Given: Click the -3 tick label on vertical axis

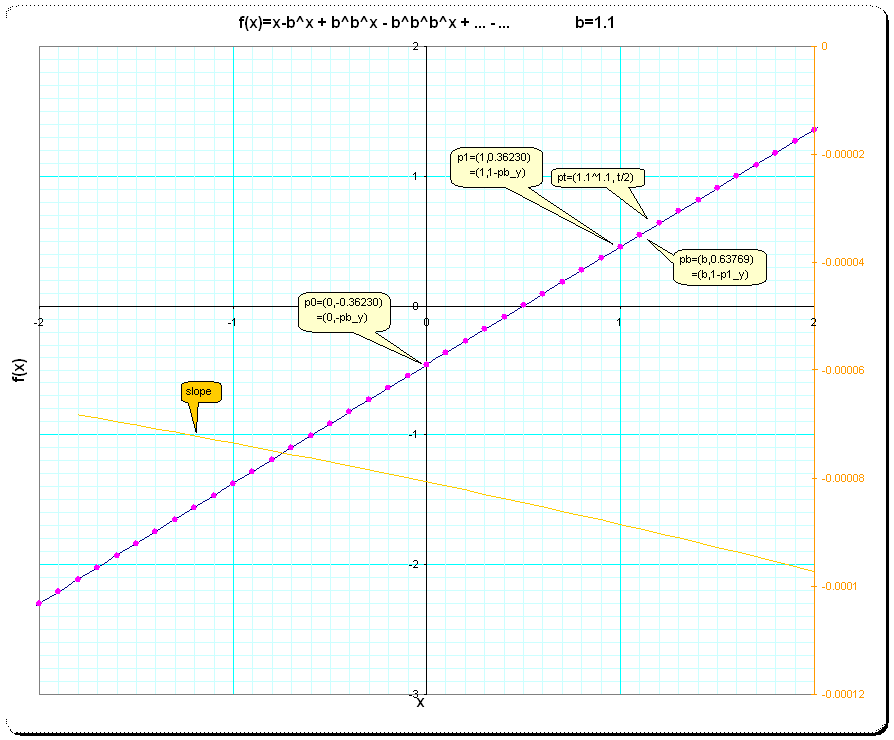Looking at the screenshot, I should point(416,693).
